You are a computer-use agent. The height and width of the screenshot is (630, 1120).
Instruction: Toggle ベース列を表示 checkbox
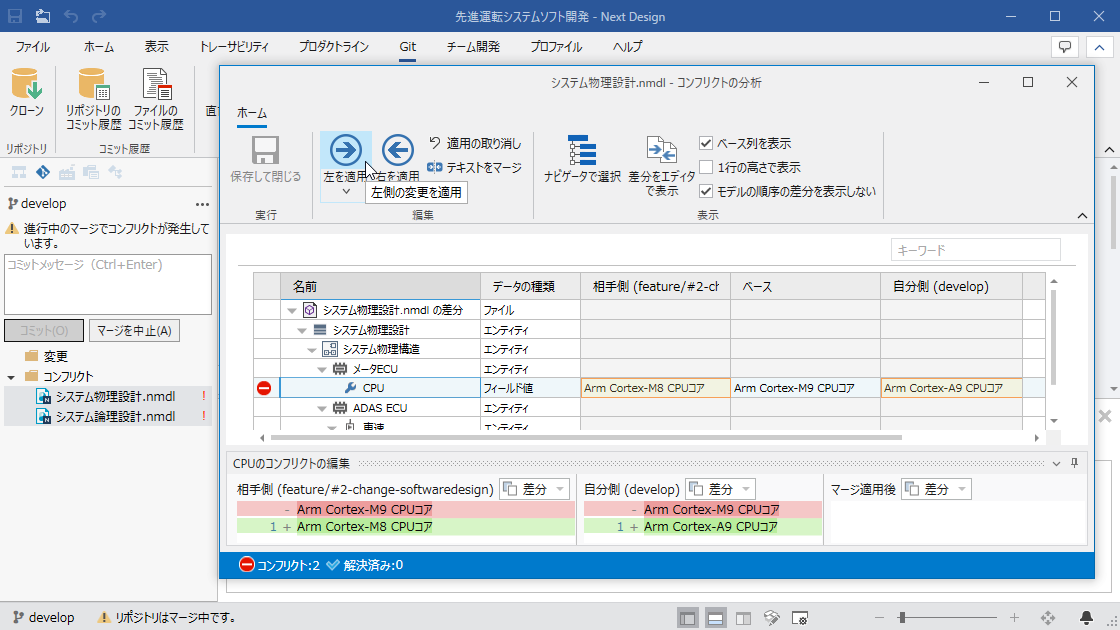click(x=706, y=144)
